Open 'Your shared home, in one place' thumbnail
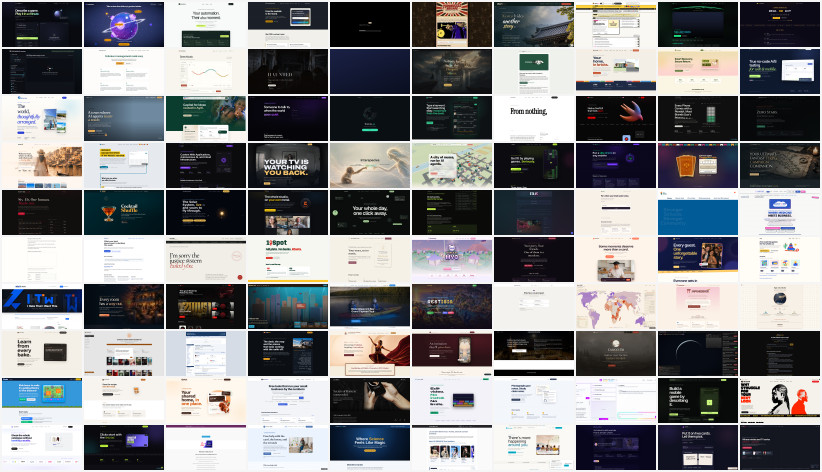This screenshot has width=822, height=472. (x=206, y=401)
